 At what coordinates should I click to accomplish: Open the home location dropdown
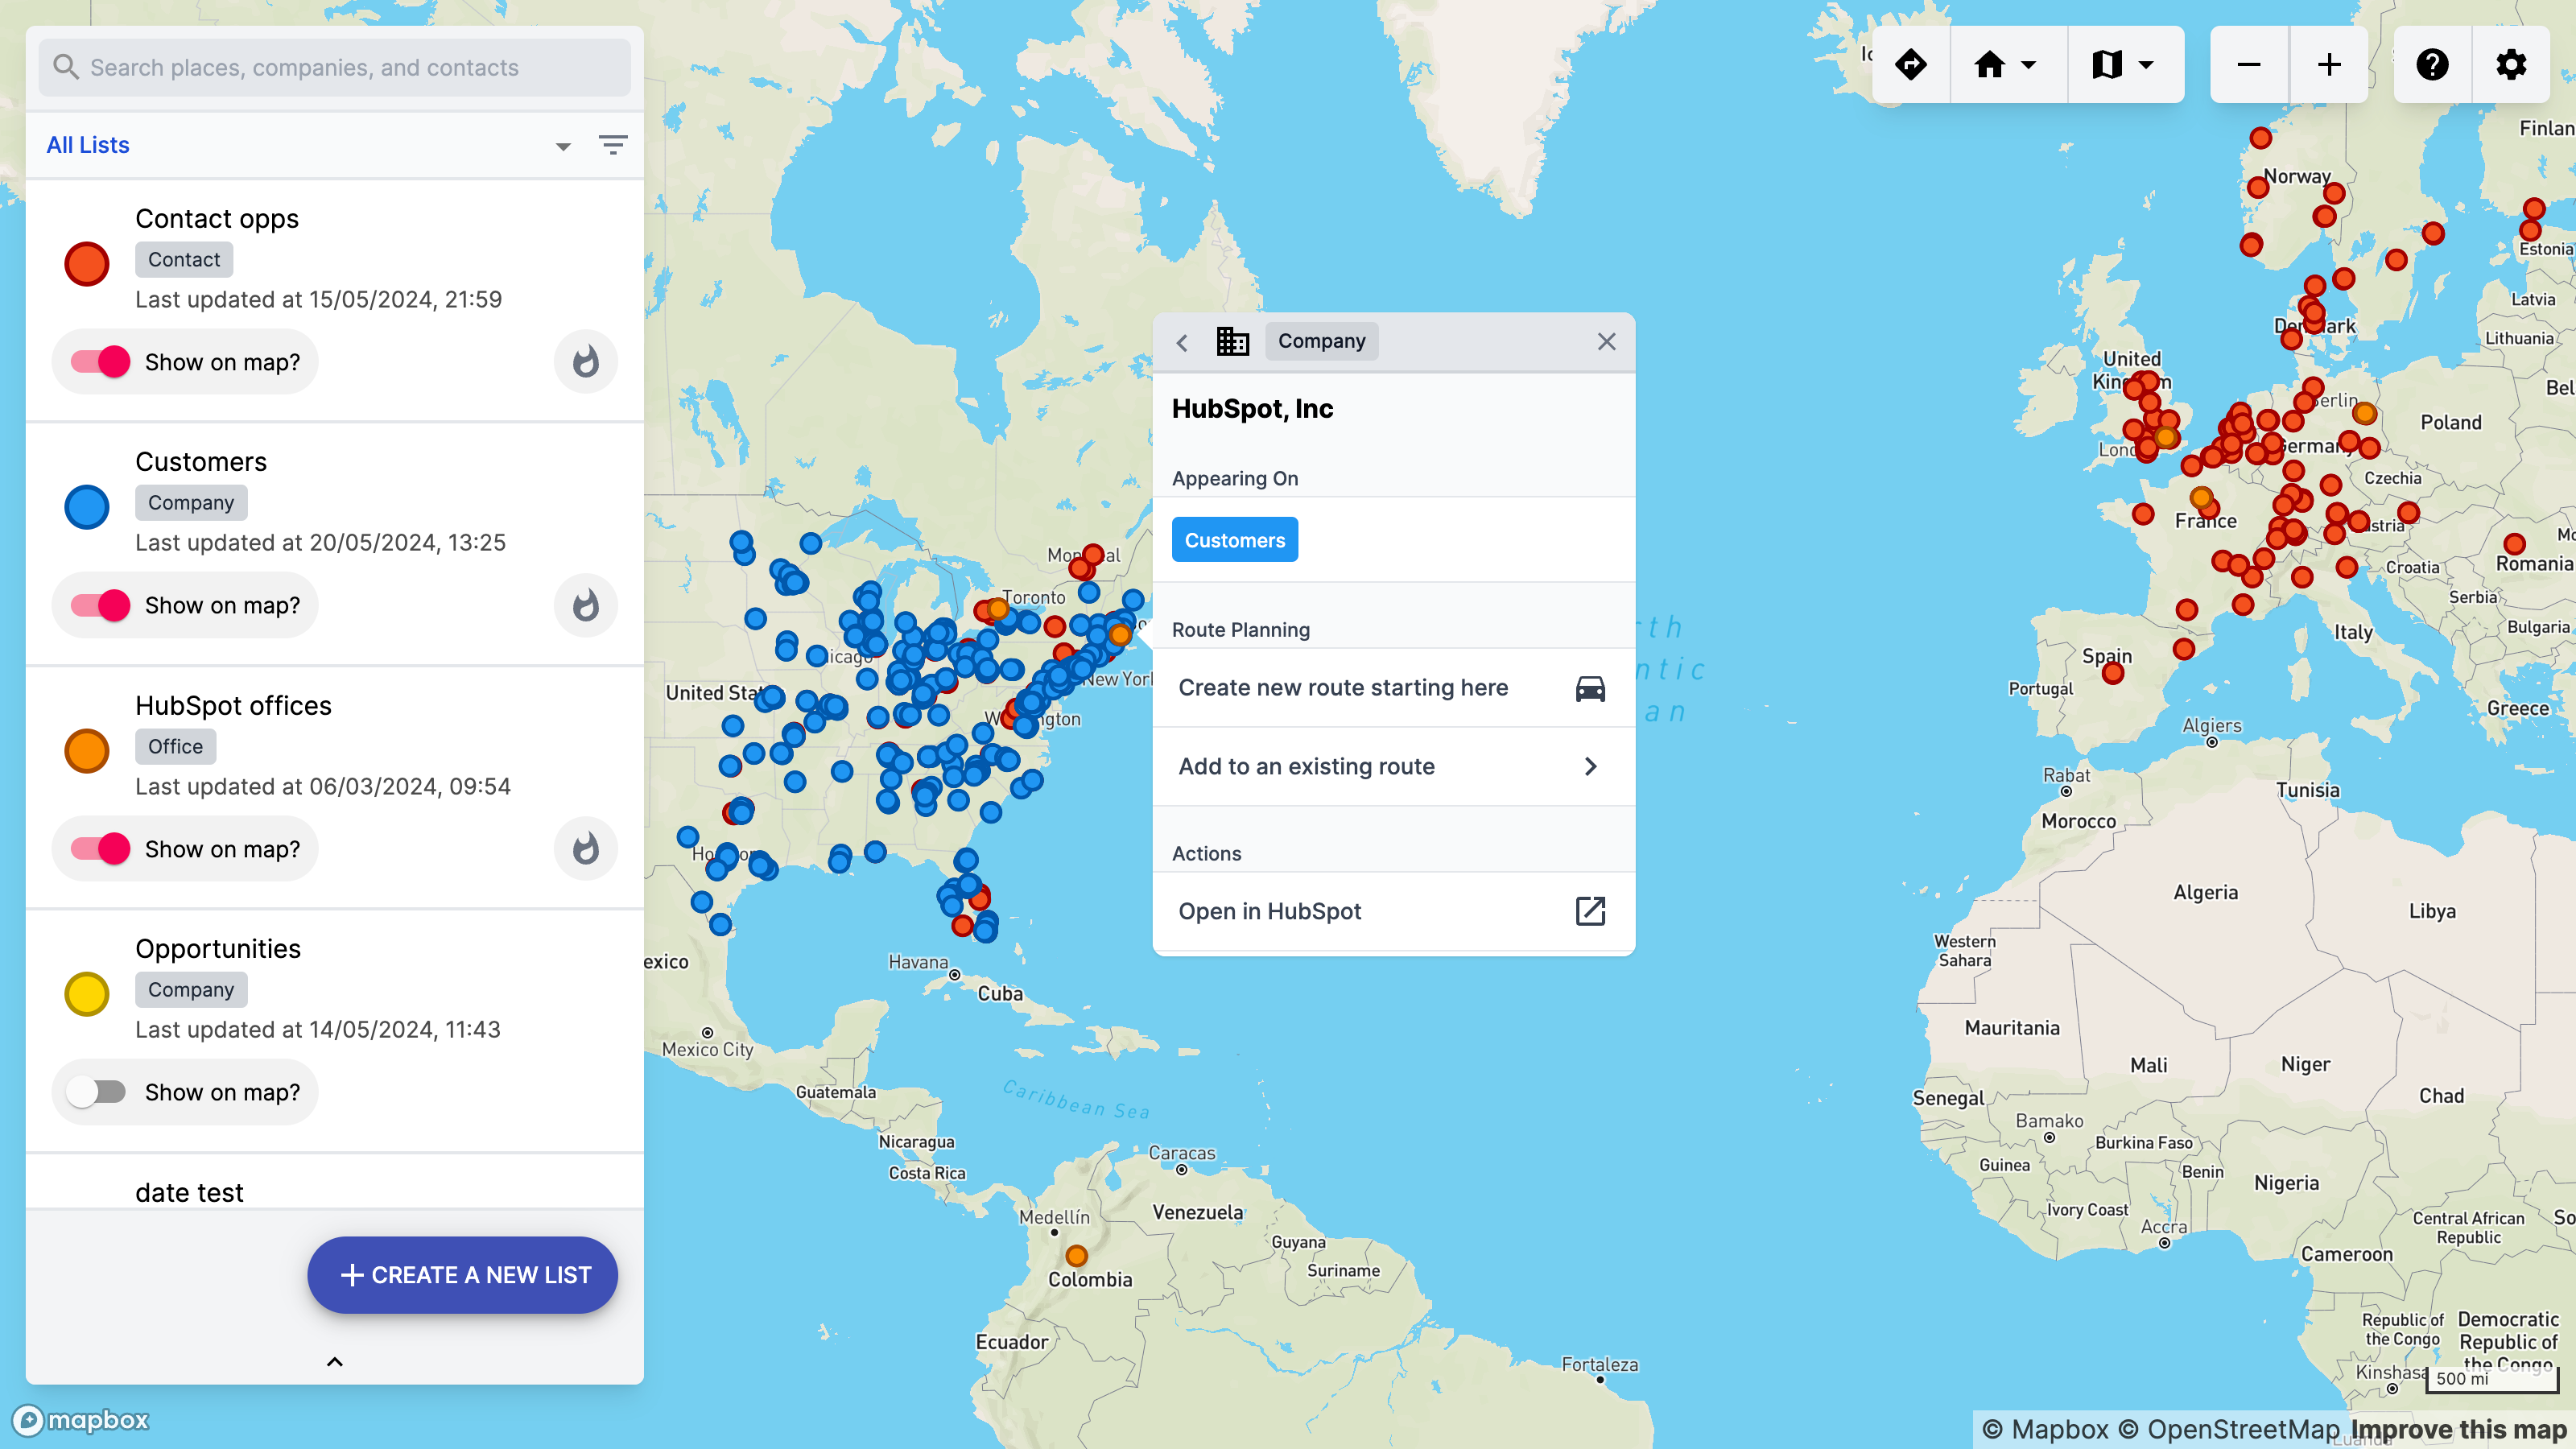tap(2008, 65)
